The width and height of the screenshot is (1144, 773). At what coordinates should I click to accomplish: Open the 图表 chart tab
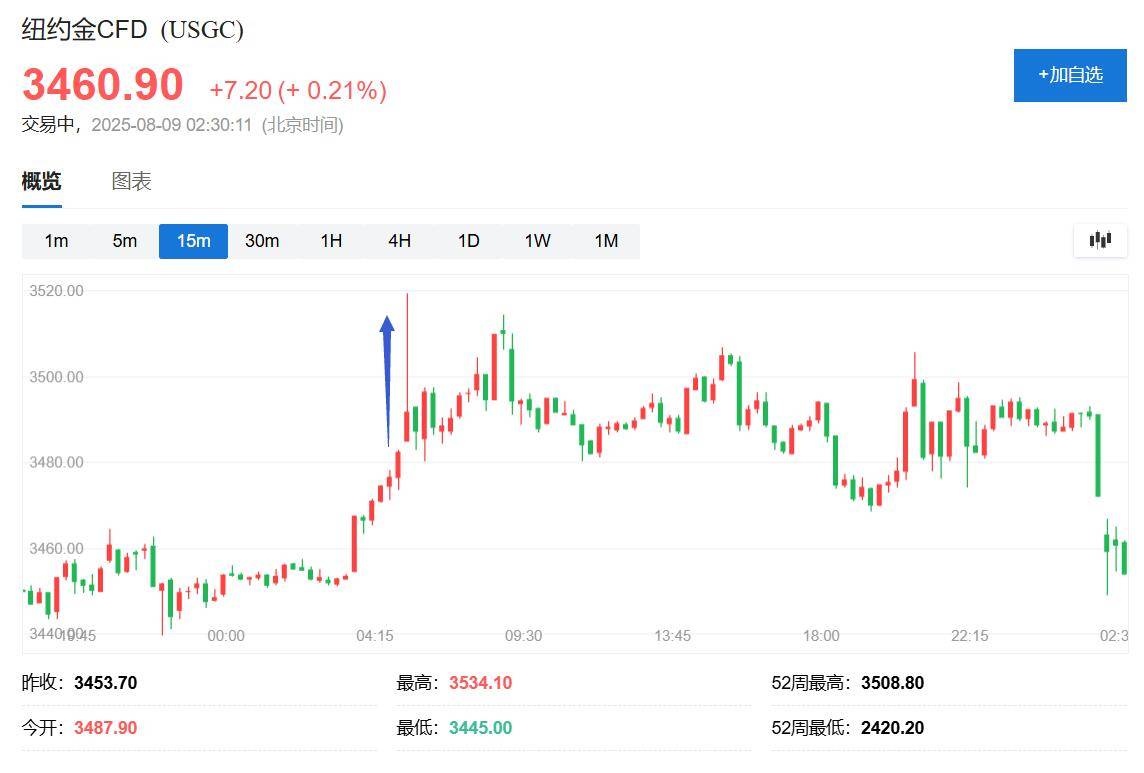[131, 181]
